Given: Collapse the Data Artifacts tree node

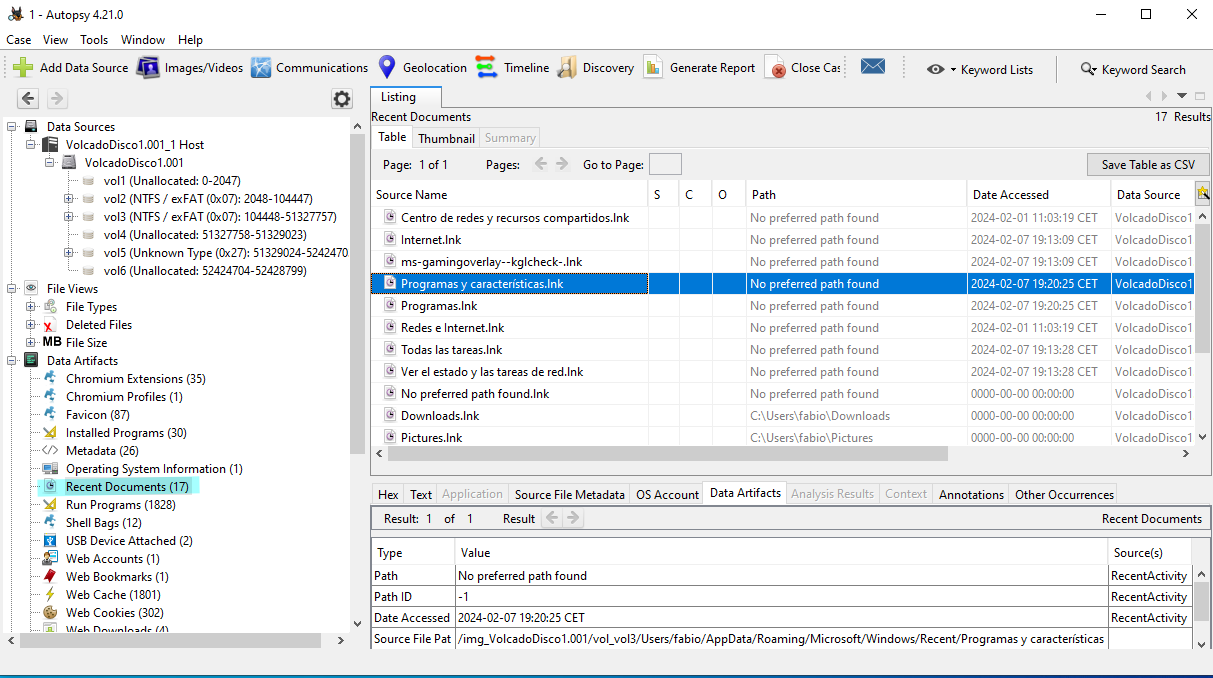Looking at the screenshot, I should pyautogui.click(x=13, y=361).
